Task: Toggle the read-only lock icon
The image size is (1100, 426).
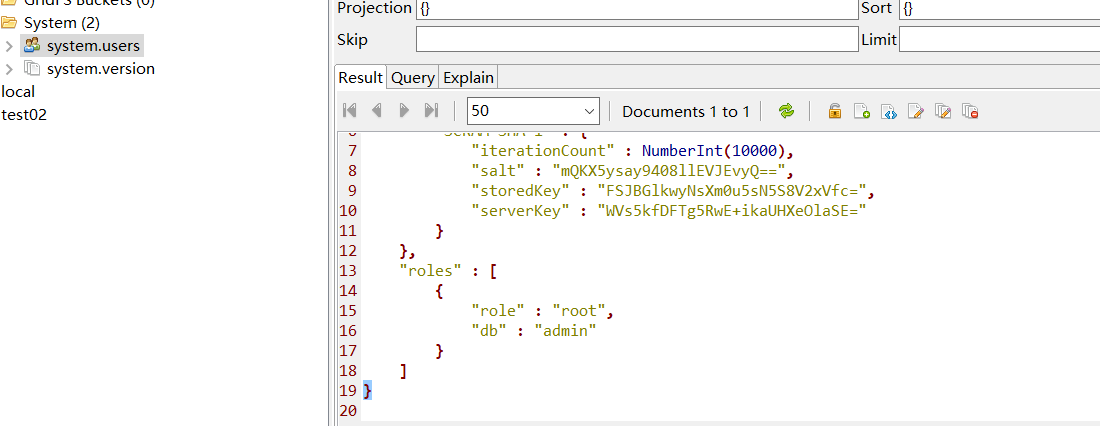Action: coord(834,111)
